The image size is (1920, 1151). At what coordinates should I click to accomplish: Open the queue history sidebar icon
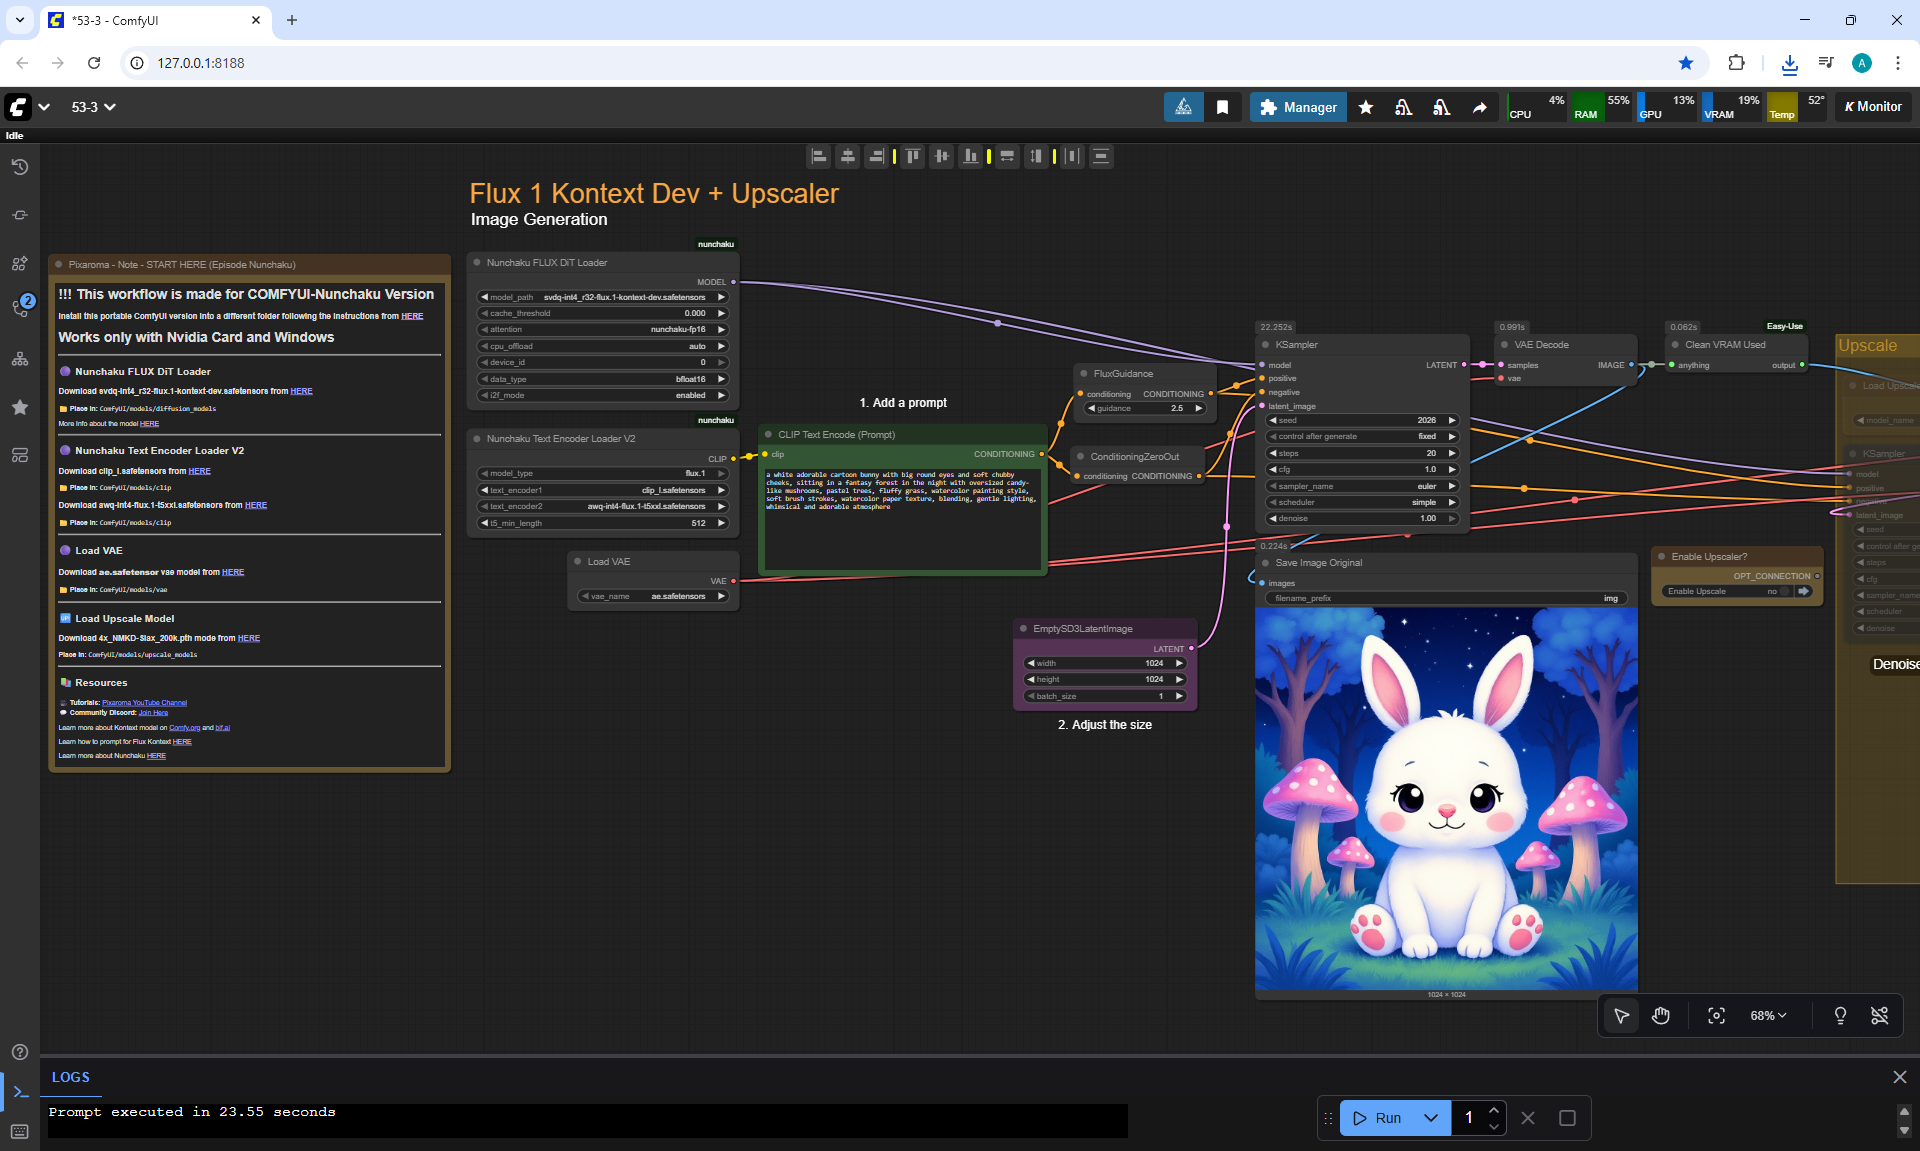(20, 167)
